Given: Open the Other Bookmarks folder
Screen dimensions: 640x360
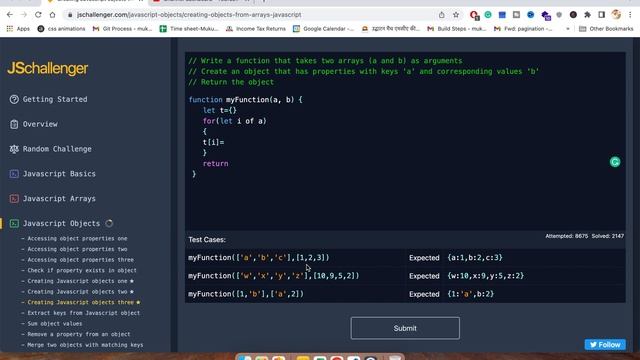Looking at the screenshot, I should click(606, 29).
